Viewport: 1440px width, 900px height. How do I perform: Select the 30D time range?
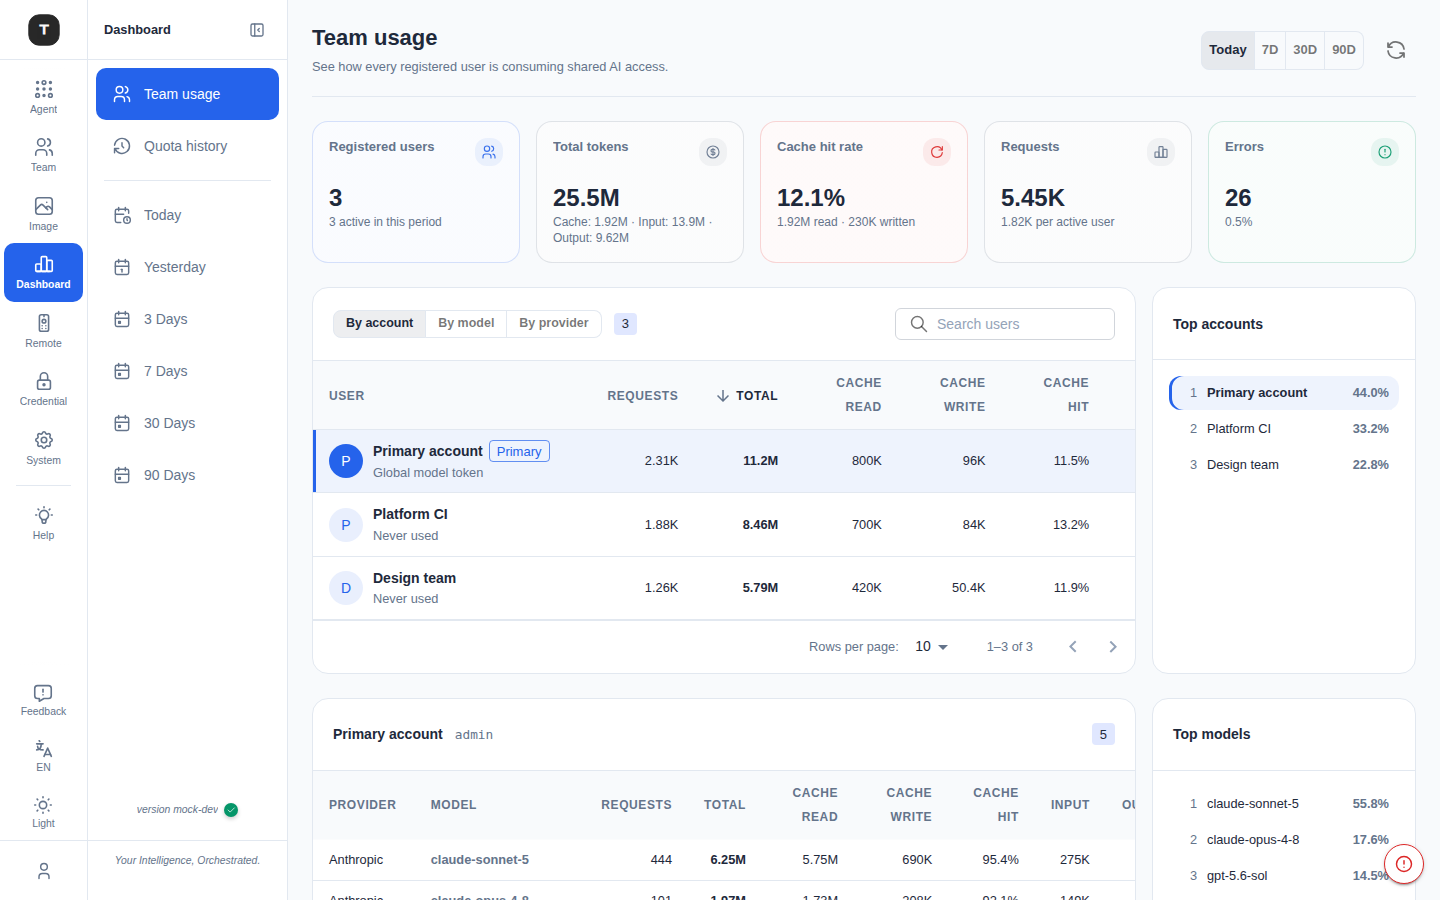(x=1305, y=50)
